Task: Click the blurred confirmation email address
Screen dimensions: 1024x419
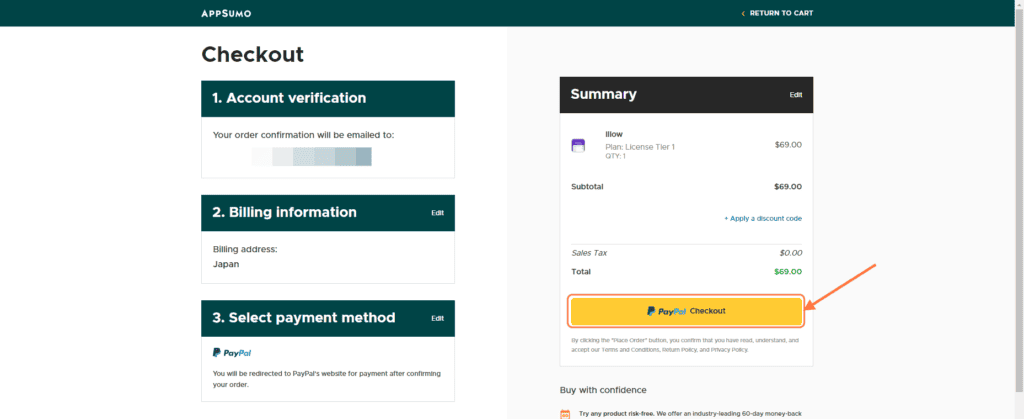Action: 312,157
